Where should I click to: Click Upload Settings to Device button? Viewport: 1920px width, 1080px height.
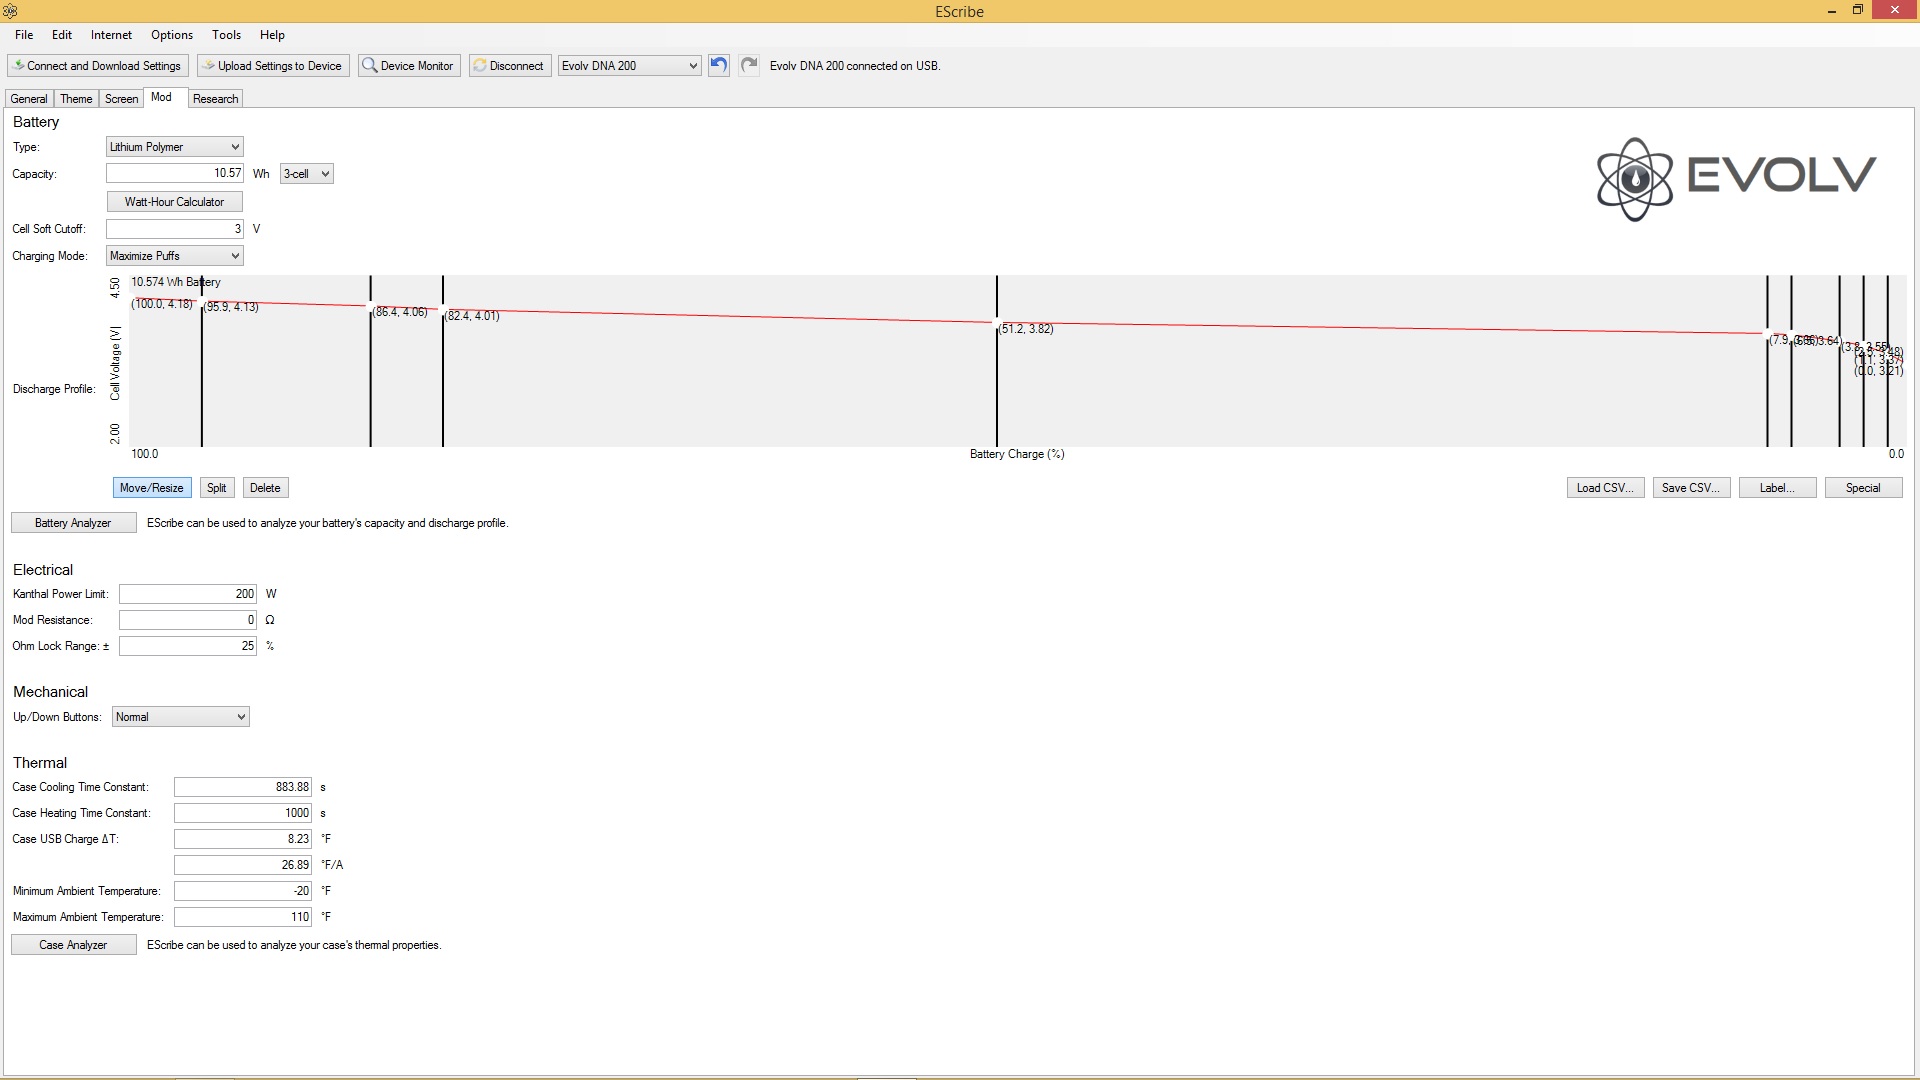(273, 66)
